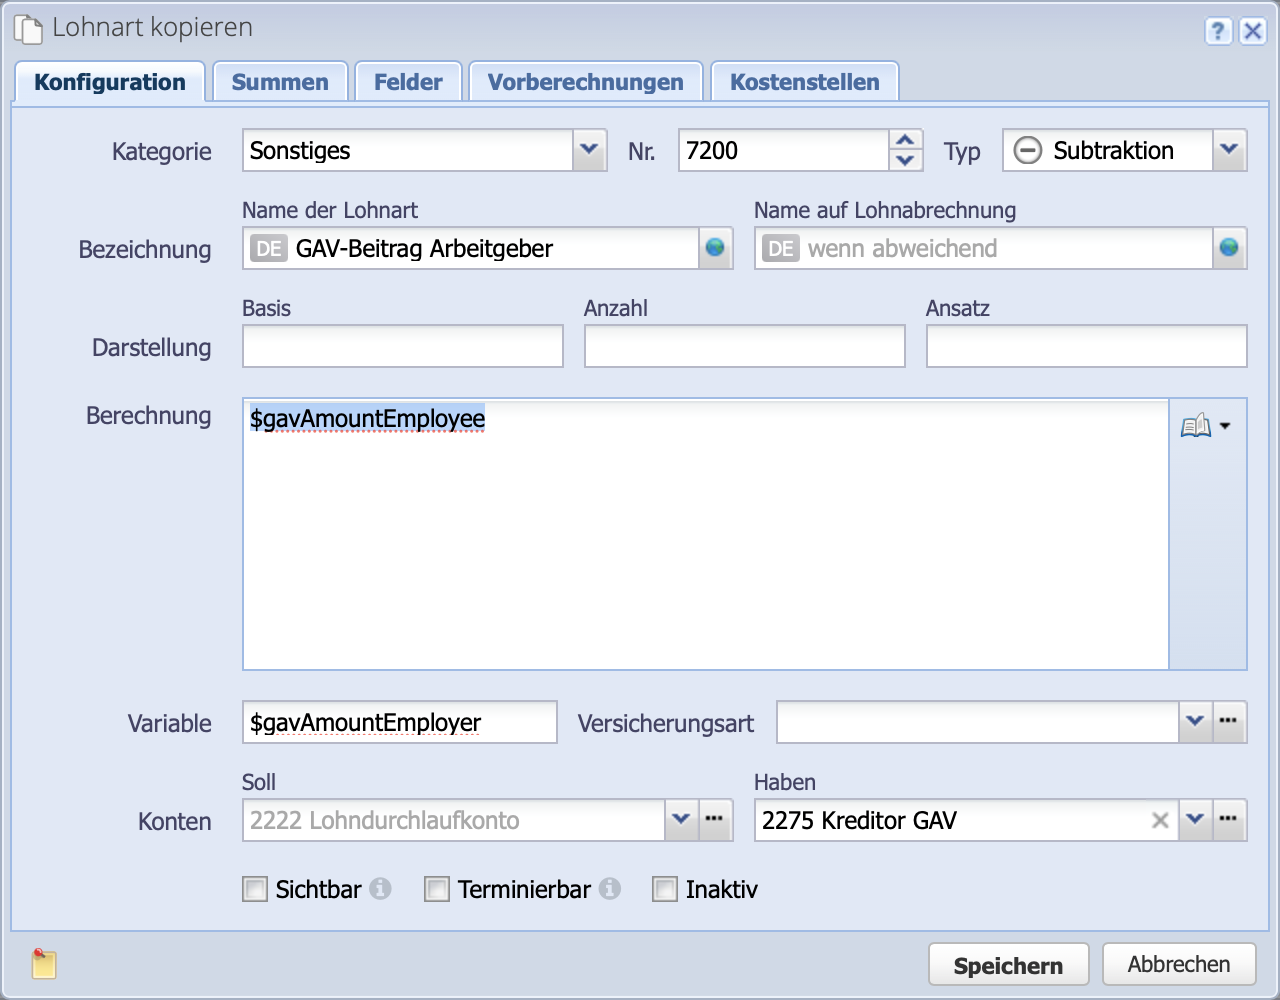Click the yellow sticky note icon bottom left

coord(42,964)
